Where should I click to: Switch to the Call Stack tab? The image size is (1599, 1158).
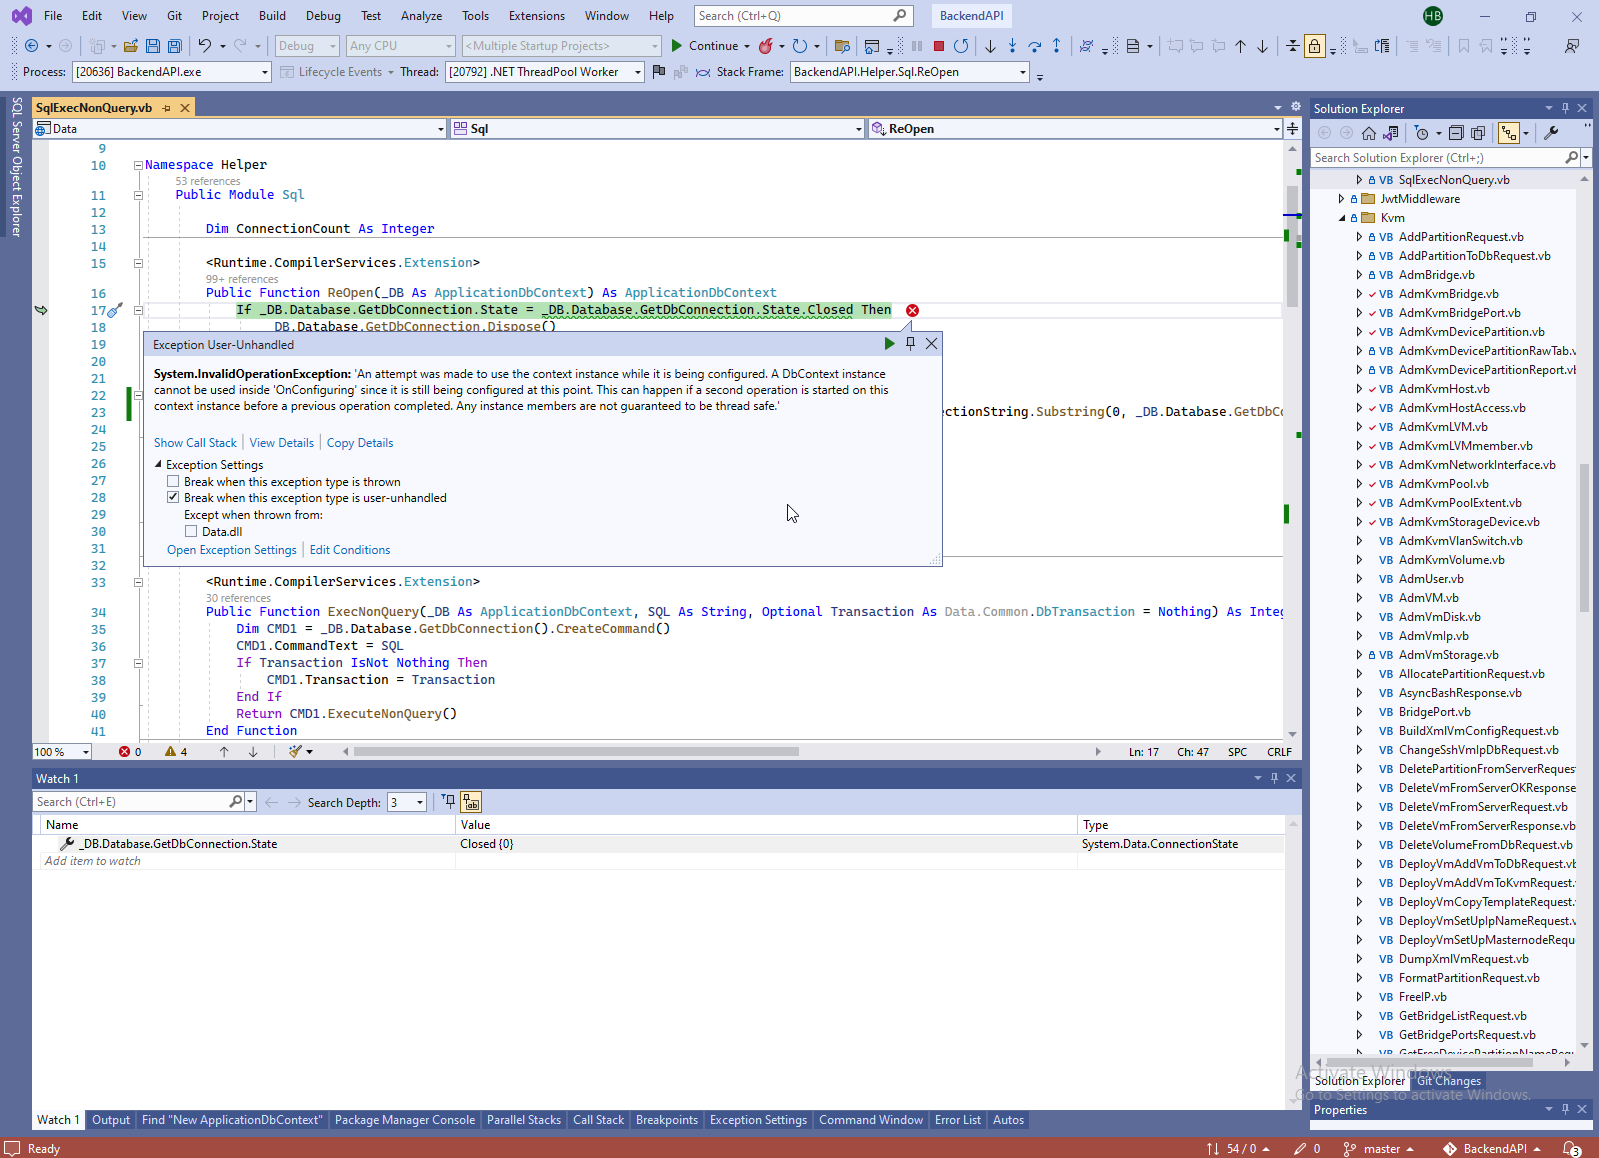coord(598,1120)
